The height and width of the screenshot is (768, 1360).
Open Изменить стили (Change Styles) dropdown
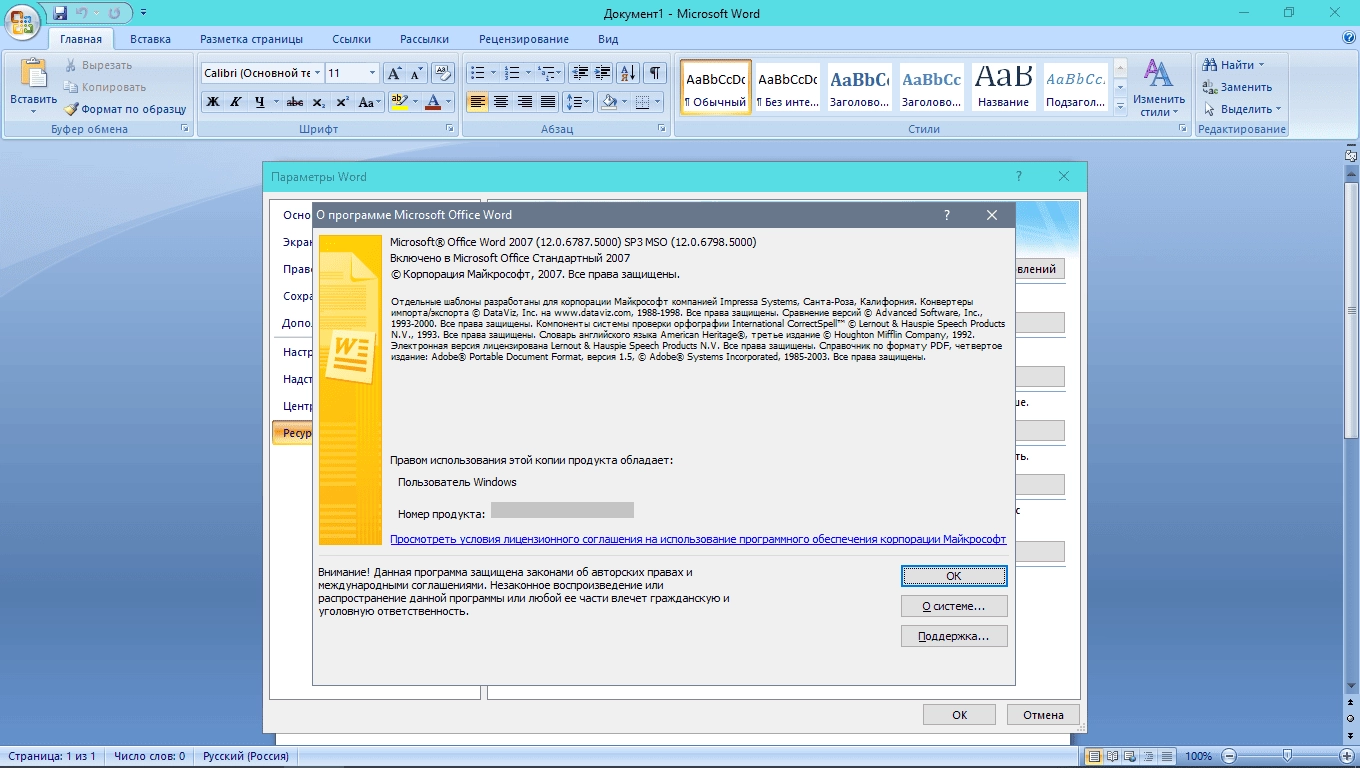[x=1158, y=87]
